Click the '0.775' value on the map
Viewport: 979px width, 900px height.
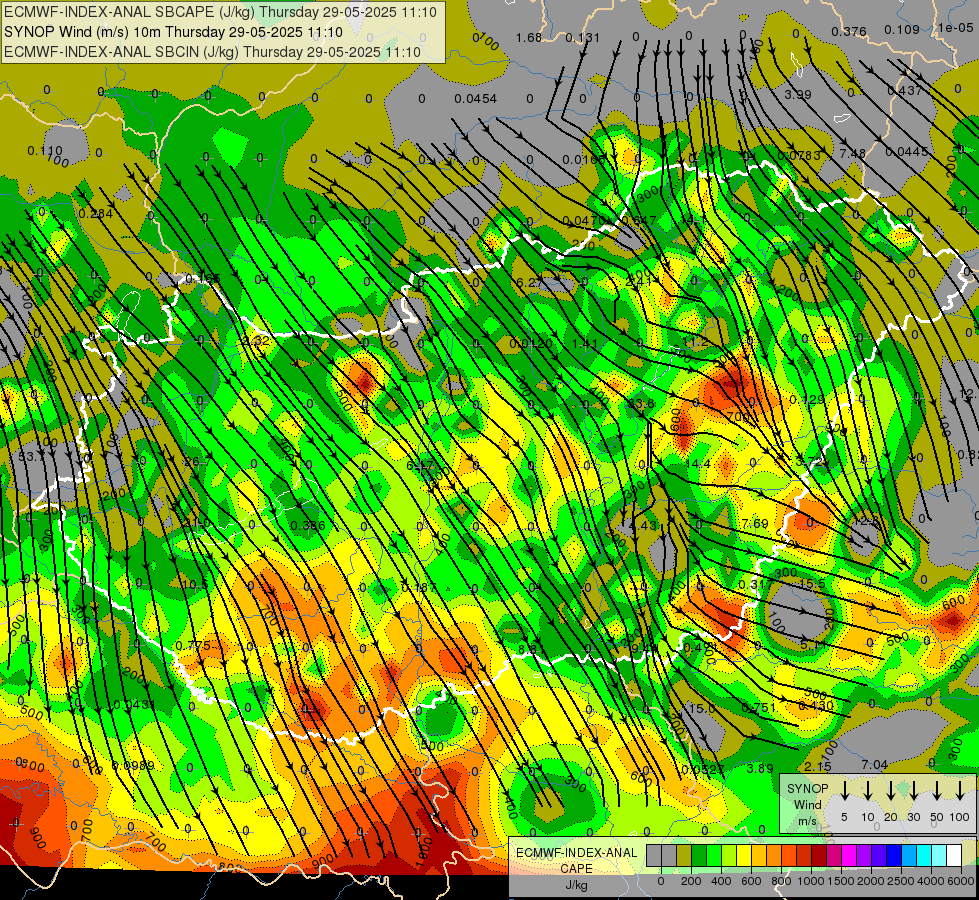pyautogui.click(x=193, y=646)
